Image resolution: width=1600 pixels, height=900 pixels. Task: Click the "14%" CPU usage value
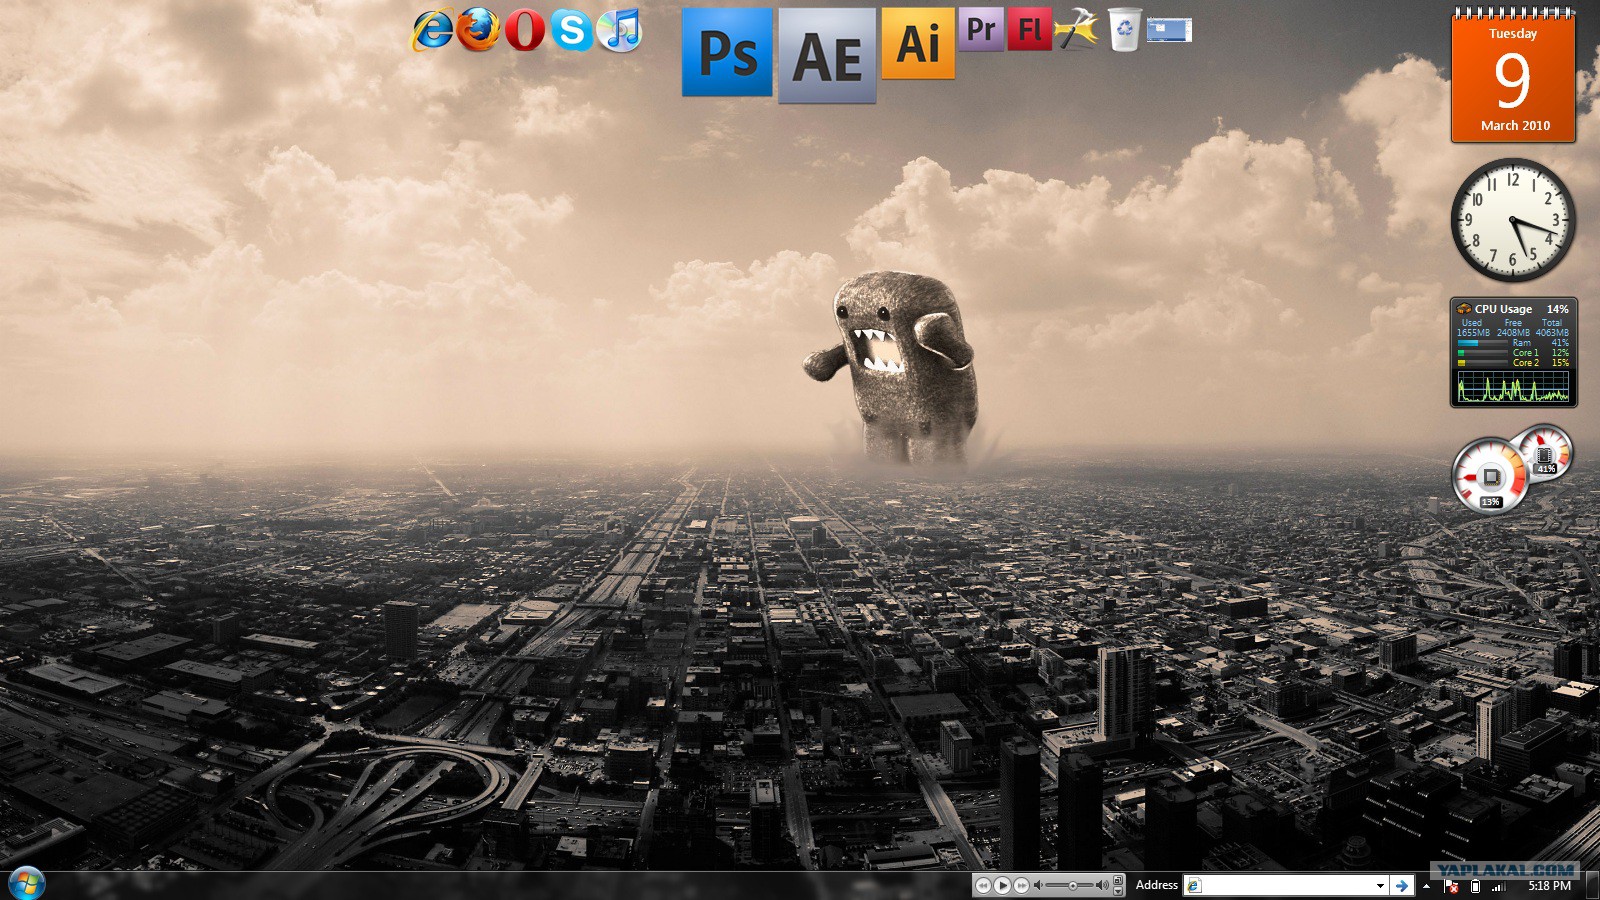coord(1557,309)
